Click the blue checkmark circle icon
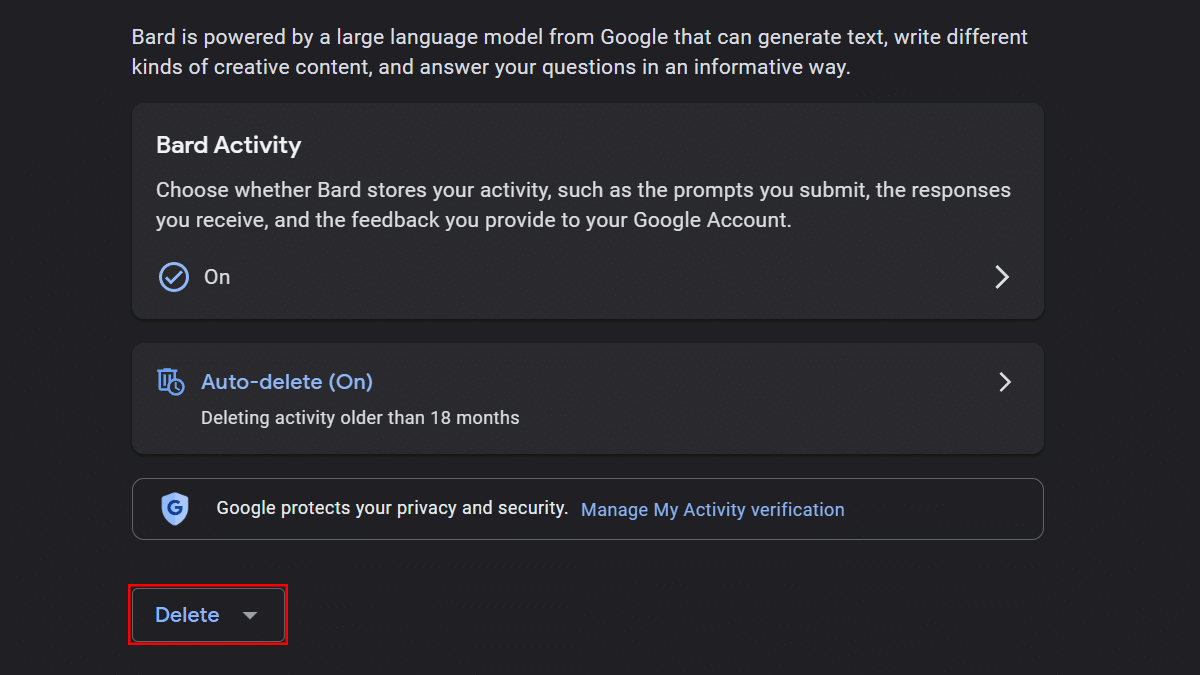Viewport: 1200px width, 675px height. [174, 277]
